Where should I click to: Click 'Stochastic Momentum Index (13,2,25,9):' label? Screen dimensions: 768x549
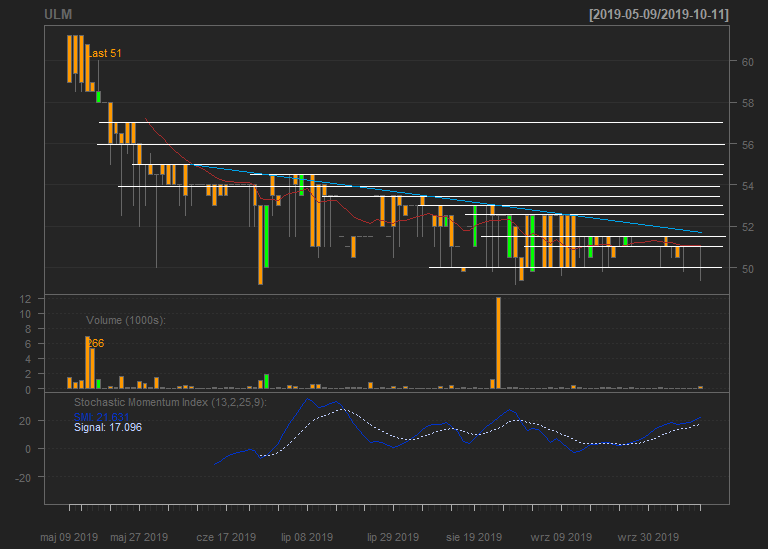click(170, 403)
